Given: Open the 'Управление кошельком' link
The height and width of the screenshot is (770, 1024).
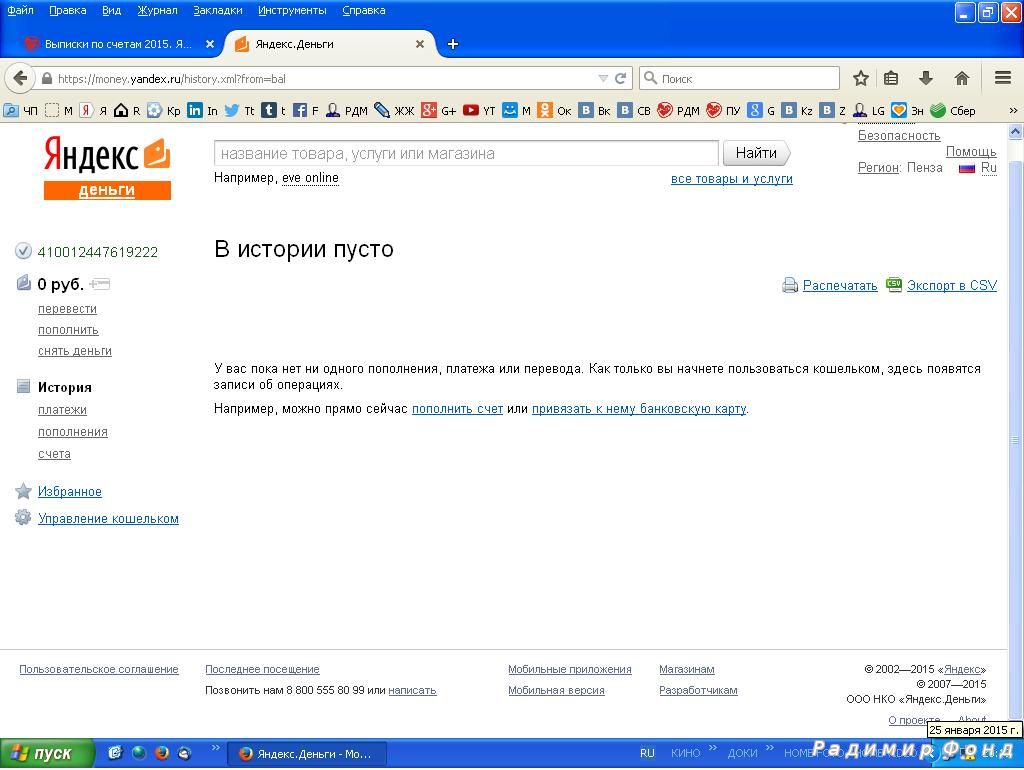Looking at the screenshot, I should click(x=108, y=519).
